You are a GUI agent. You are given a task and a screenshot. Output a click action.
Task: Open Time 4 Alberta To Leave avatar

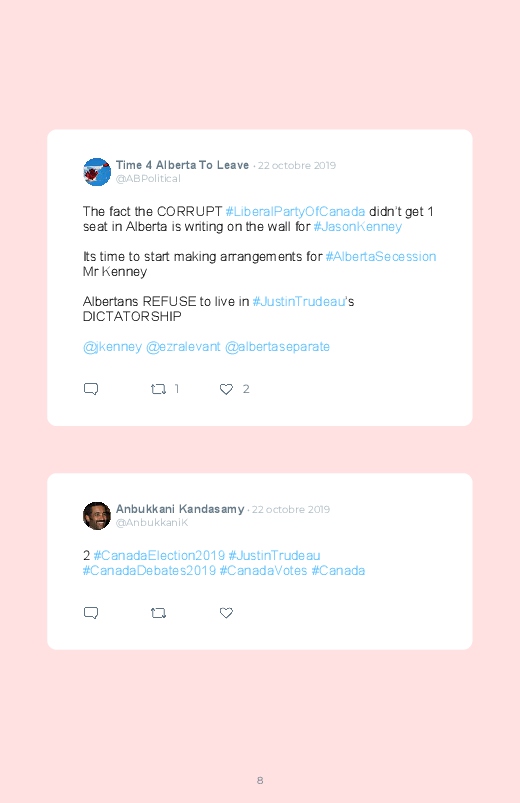(x=97, y=172)
